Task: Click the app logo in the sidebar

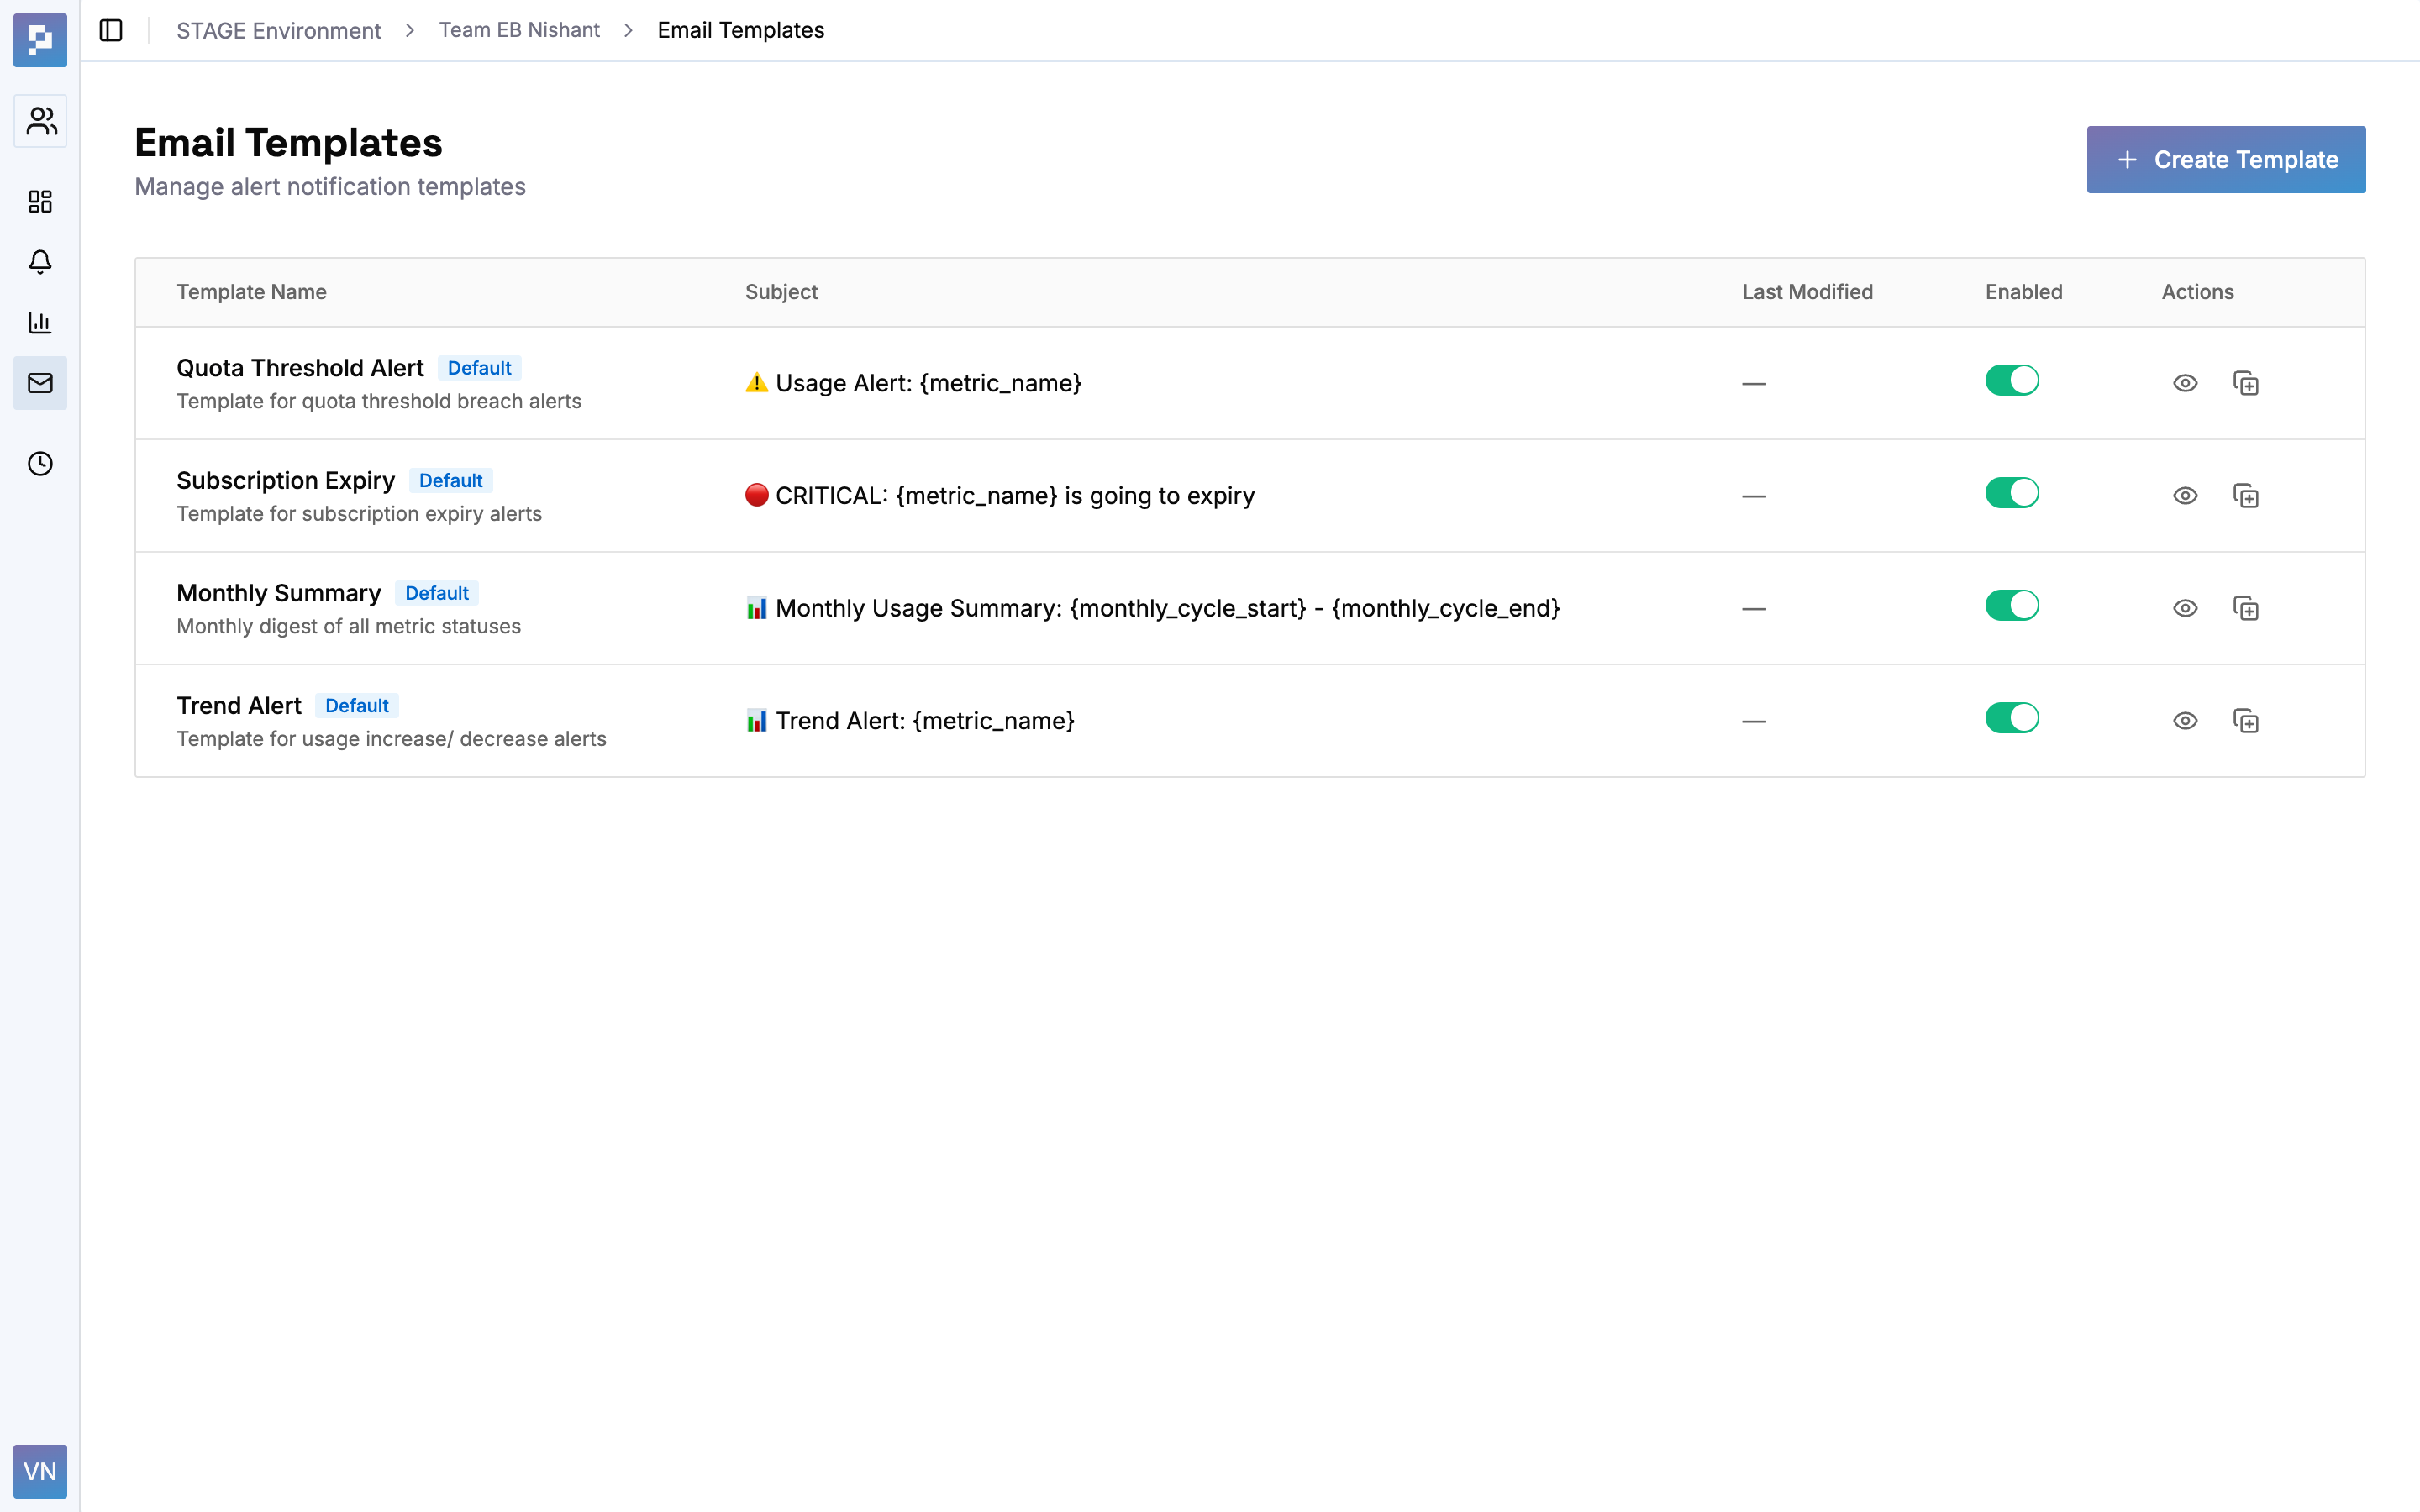Action: click(40, 40)
